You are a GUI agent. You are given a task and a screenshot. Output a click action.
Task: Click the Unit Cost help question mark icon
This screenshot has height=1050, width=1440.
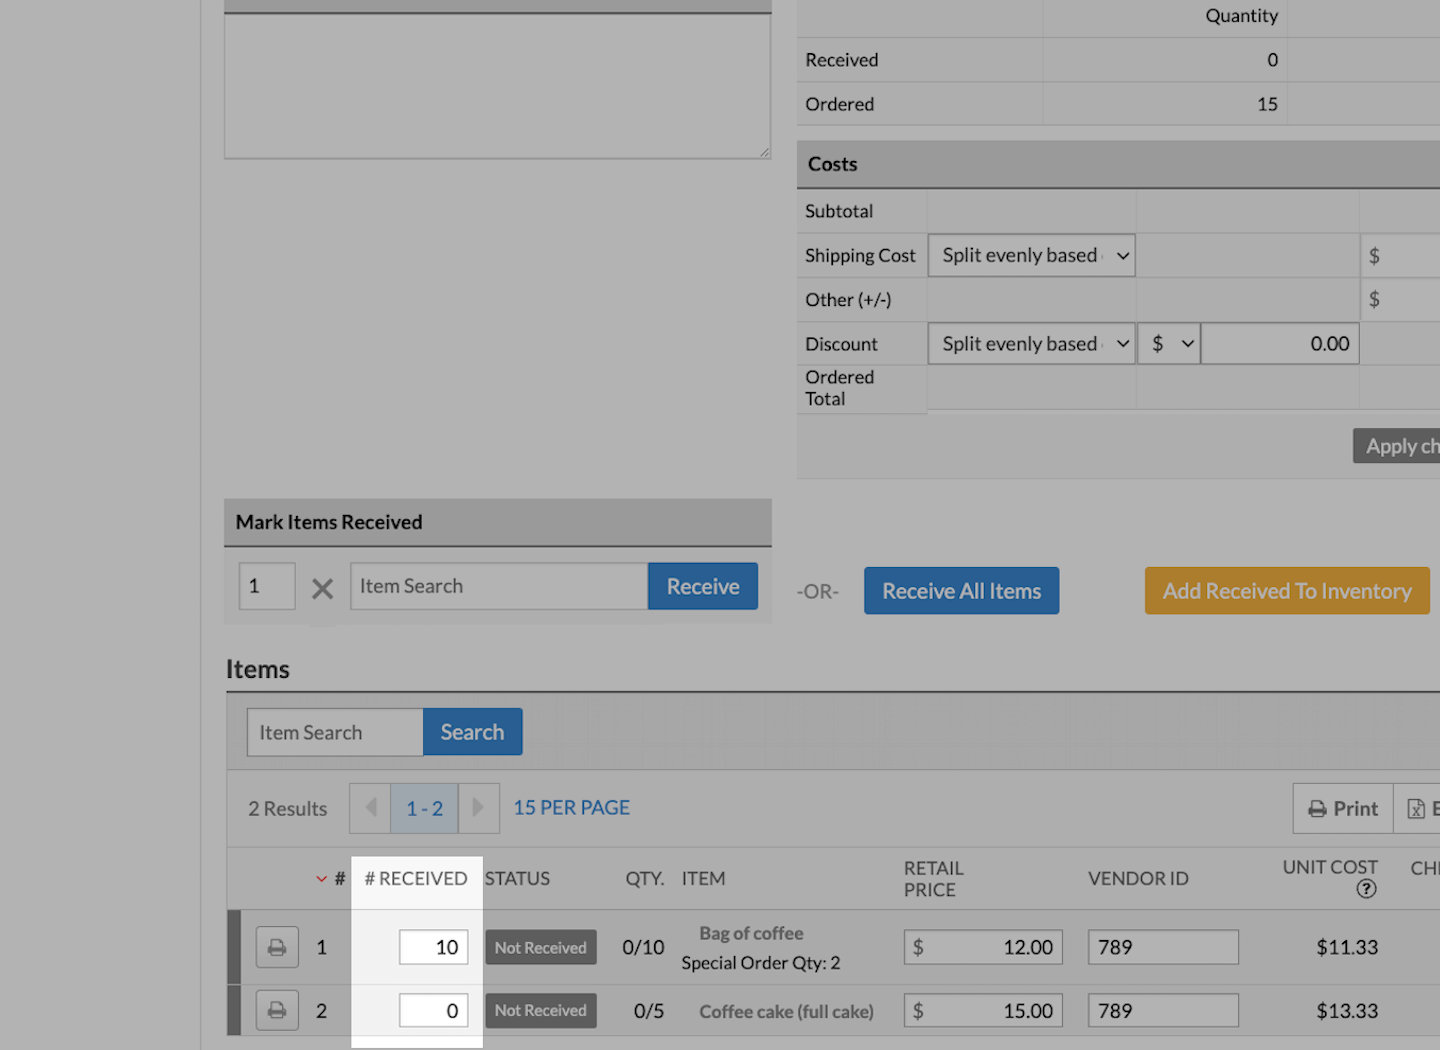[x=1366, y=889]
